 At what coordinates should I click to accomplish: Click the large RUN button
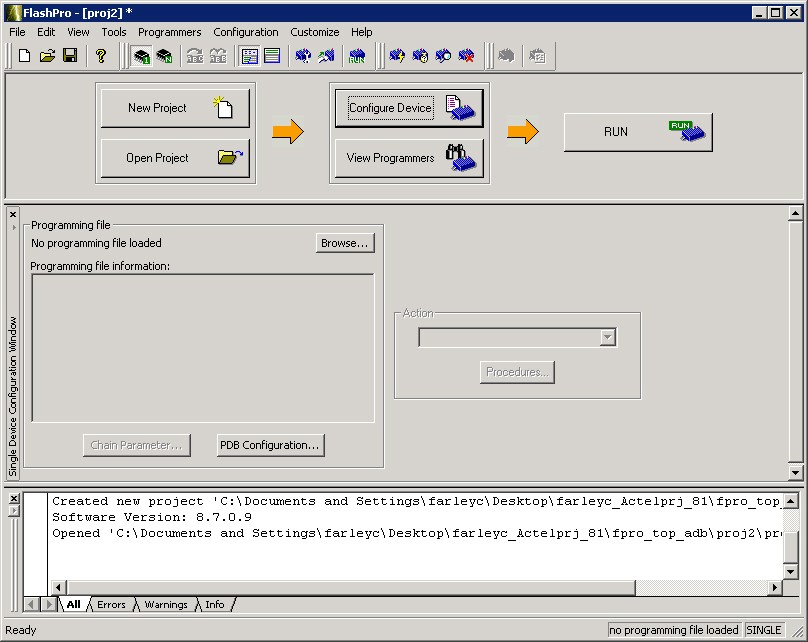click(x=638, y=132)
